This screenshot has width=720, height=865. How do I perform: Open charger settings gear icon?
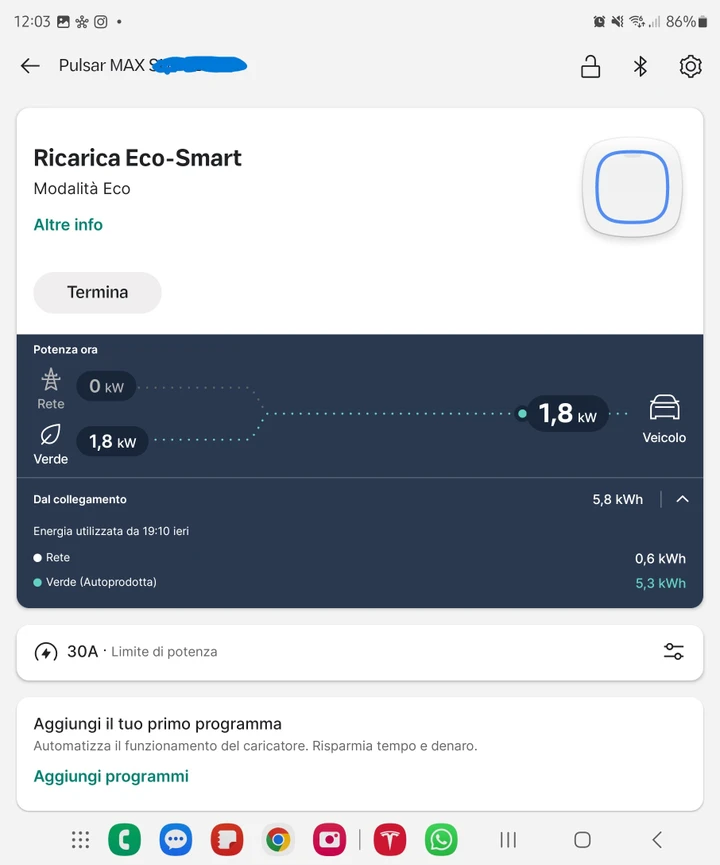click(690, 67)
